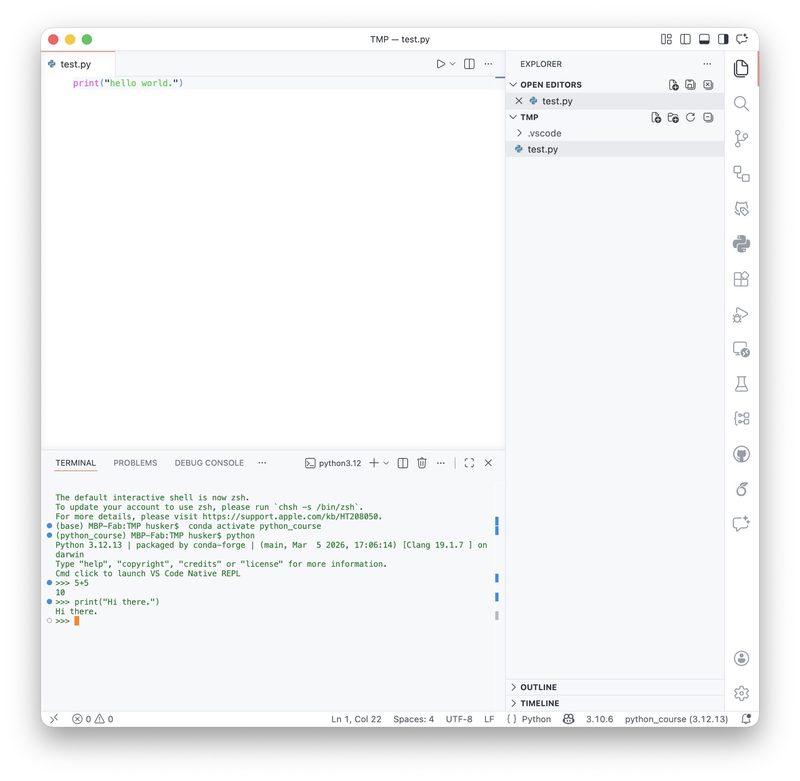Run the Python file with play button
The width and height of the screenshot is (800, 781).
tap(440, 64)
